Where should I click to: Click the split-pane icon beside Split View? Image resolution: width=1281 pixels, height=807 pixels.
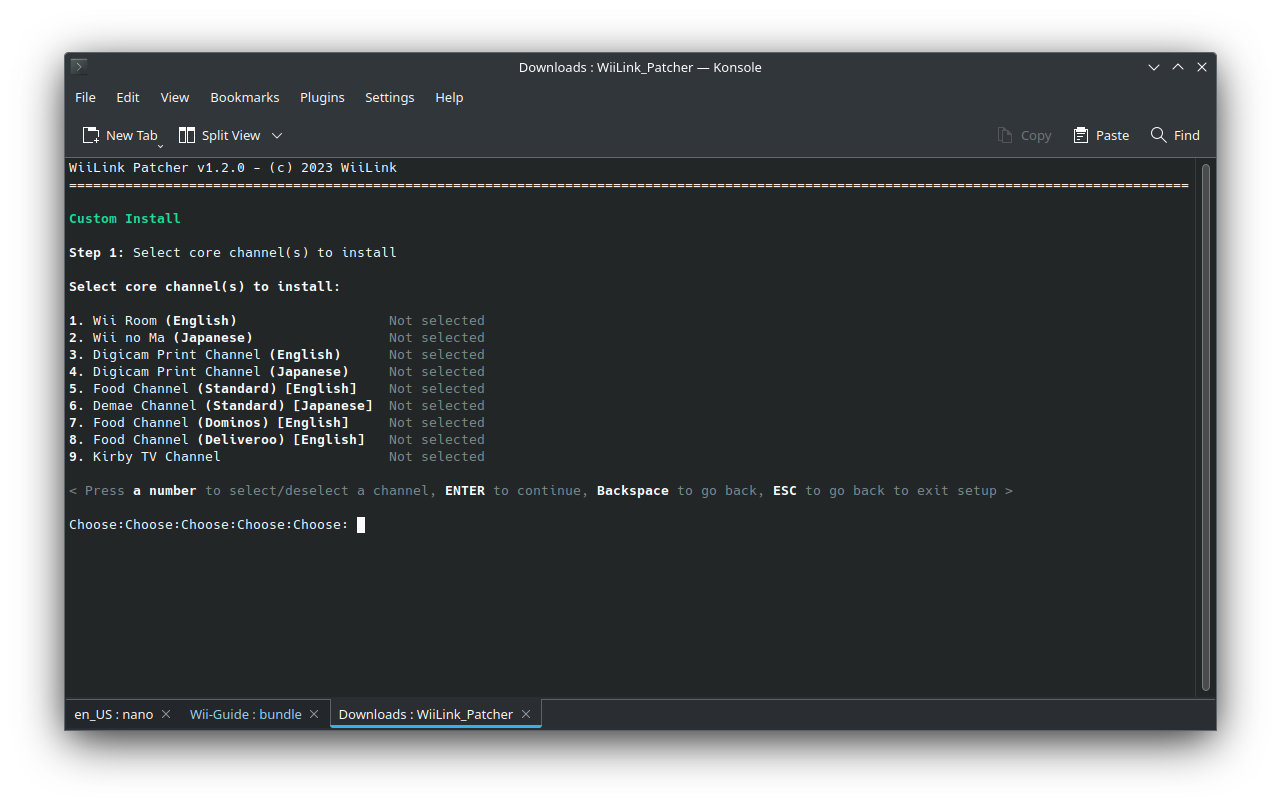186,134
